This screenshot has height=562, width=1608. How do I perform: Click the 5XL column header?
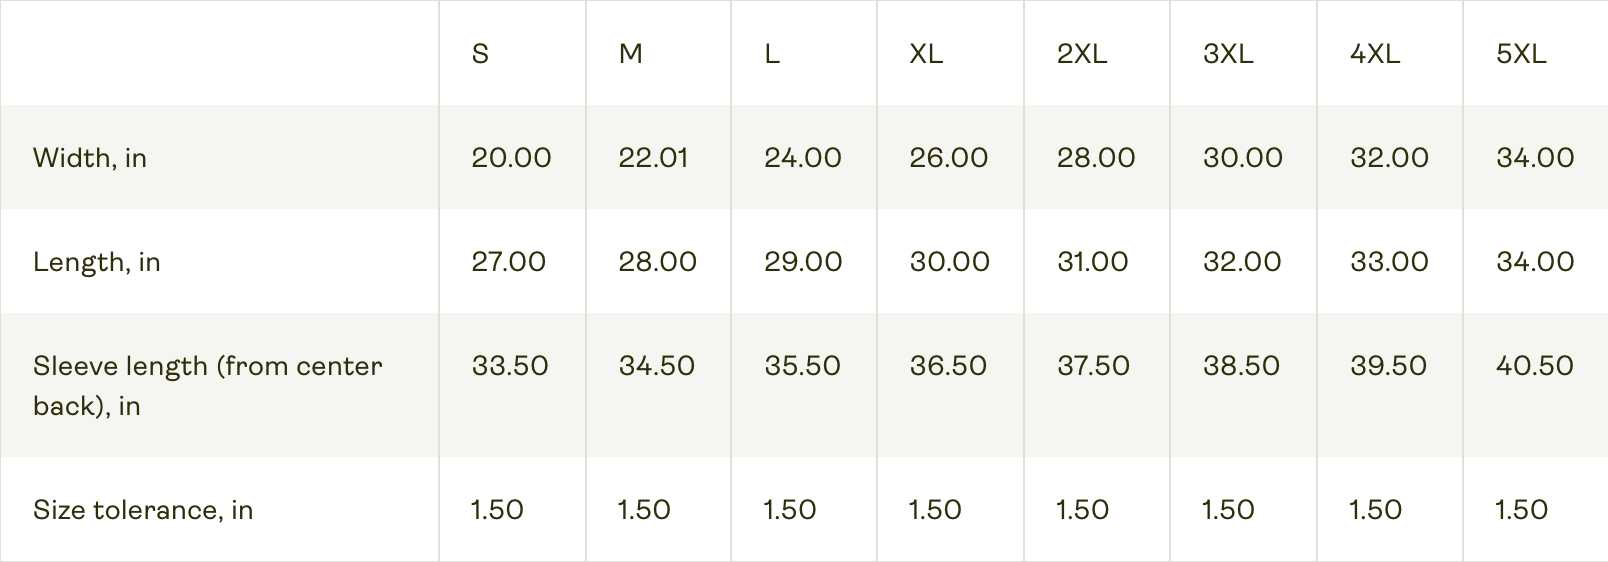(x=1520, y=54)
